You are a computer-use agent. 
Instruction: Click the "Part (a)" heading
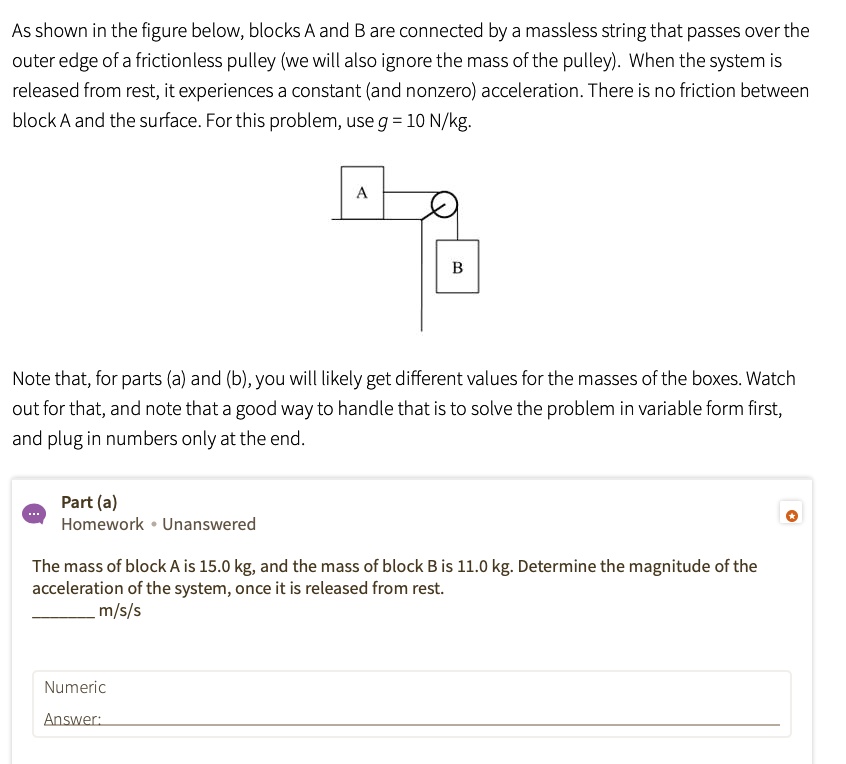point(89,502)
